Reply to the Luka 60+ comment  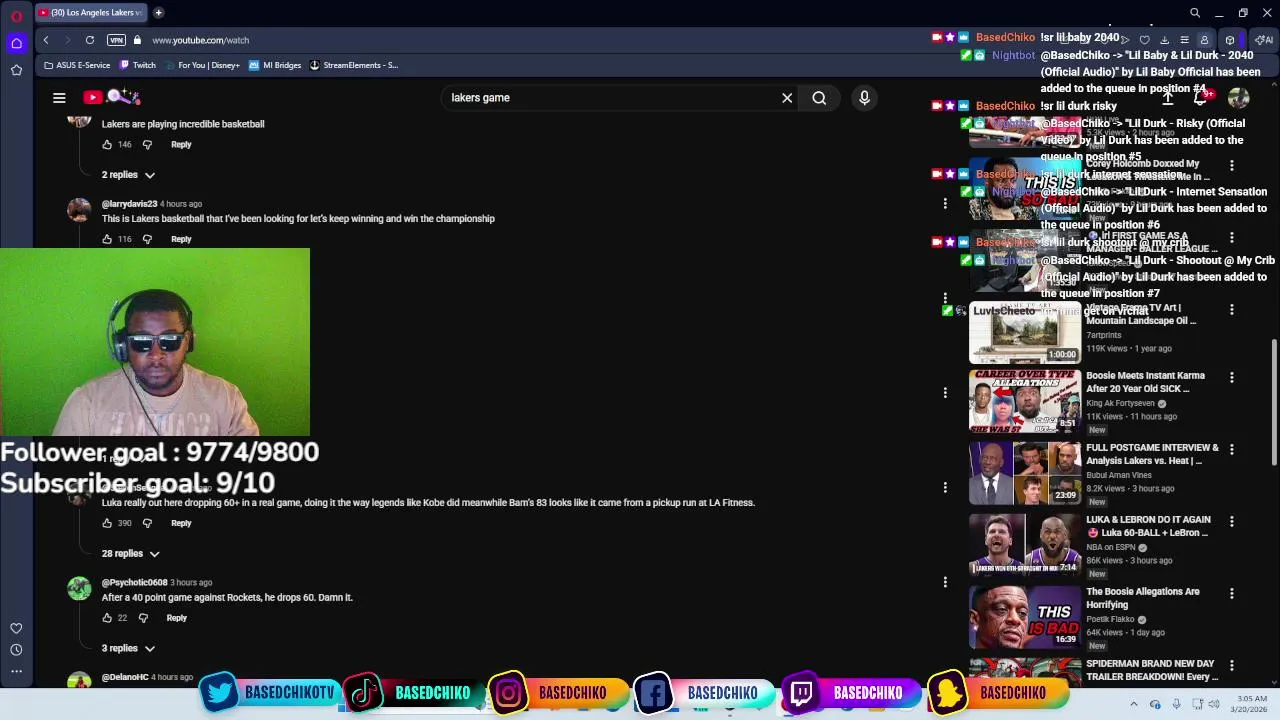181,523
